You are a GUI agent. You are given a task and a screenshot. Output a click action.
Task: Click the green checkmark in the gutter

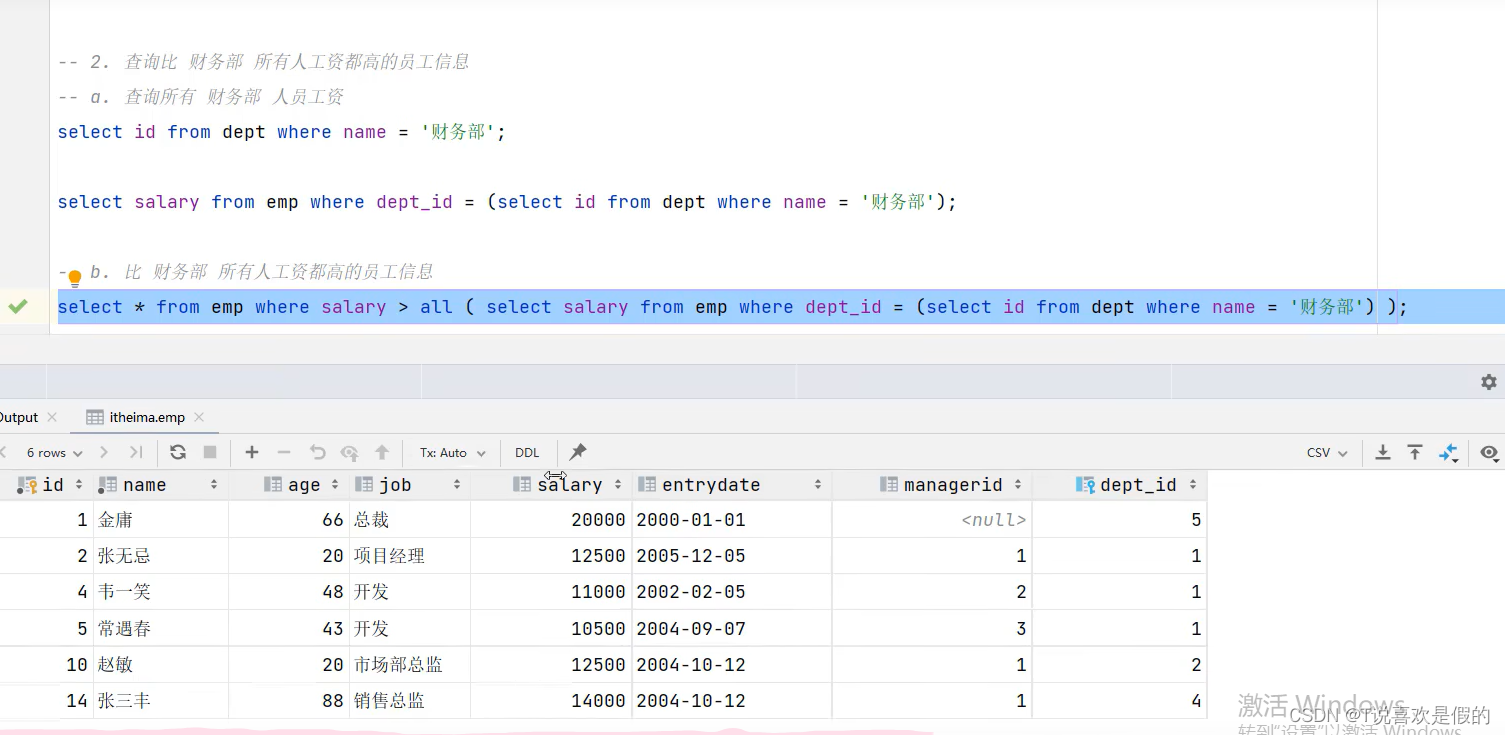coord(18,307)
